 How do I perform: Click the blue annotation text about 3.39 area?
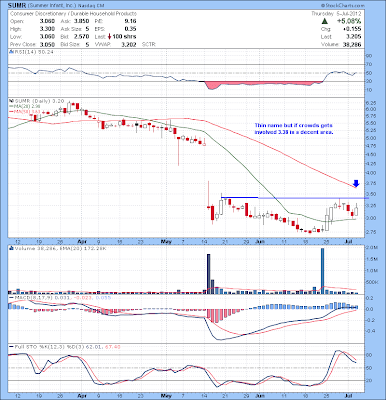[294, 129]
